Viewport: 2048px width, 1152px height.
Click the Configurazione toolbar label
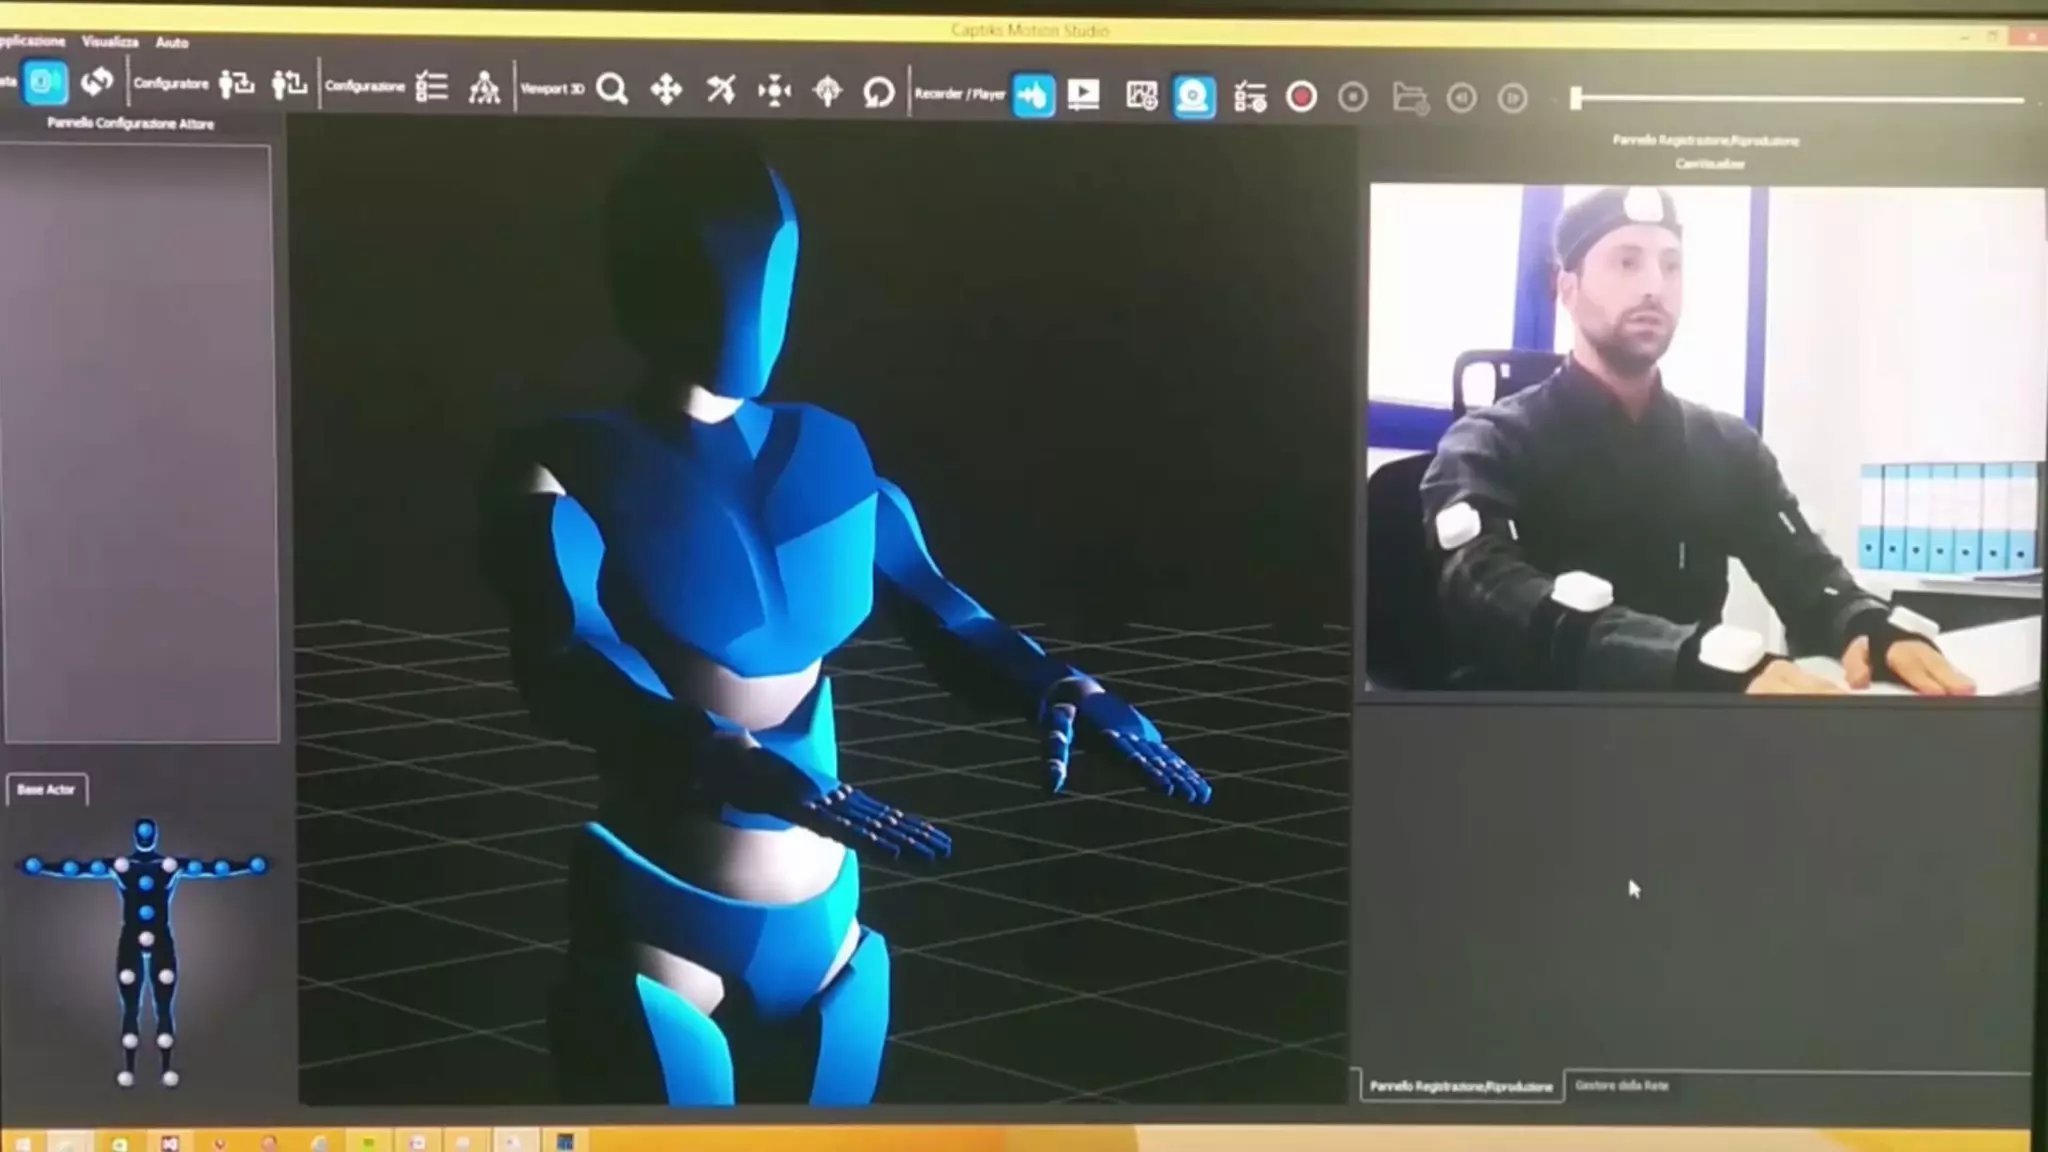pos(365,86)
